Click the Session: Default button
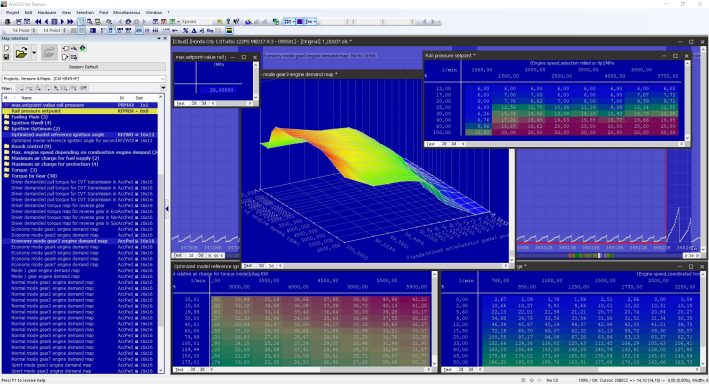The width and height of the screenshot is (709, 384). tap(84, 66)
